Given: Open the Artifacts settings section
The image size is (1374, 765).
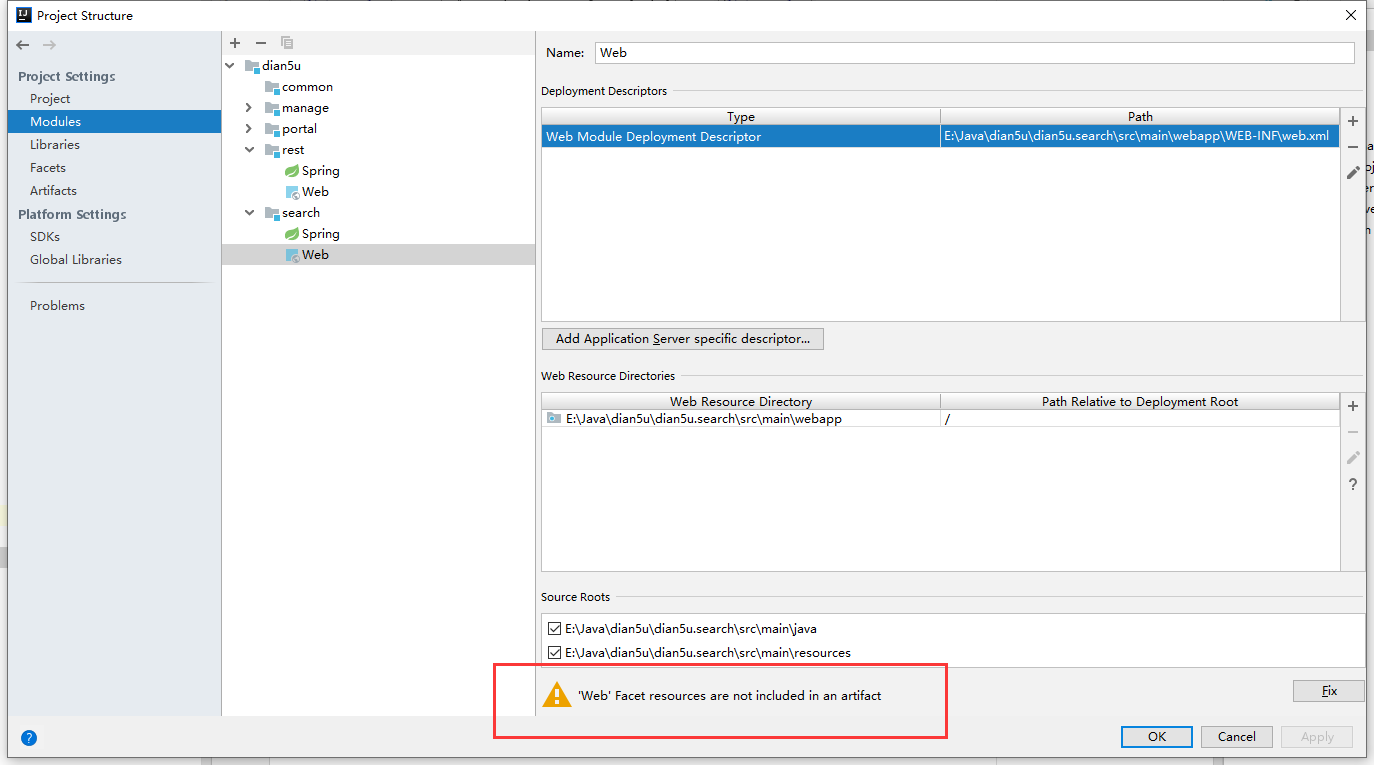Looking at the screenshot, I should click(x=53, y=190).
